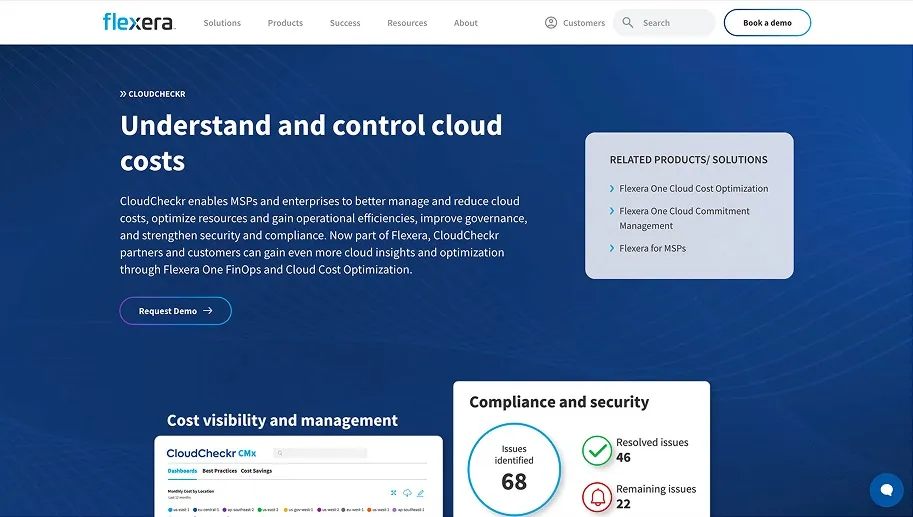Select the Best Practices tab in CloudCheckr
The image size is (913, 517).
pyautogui.click(x=220, y=471)
